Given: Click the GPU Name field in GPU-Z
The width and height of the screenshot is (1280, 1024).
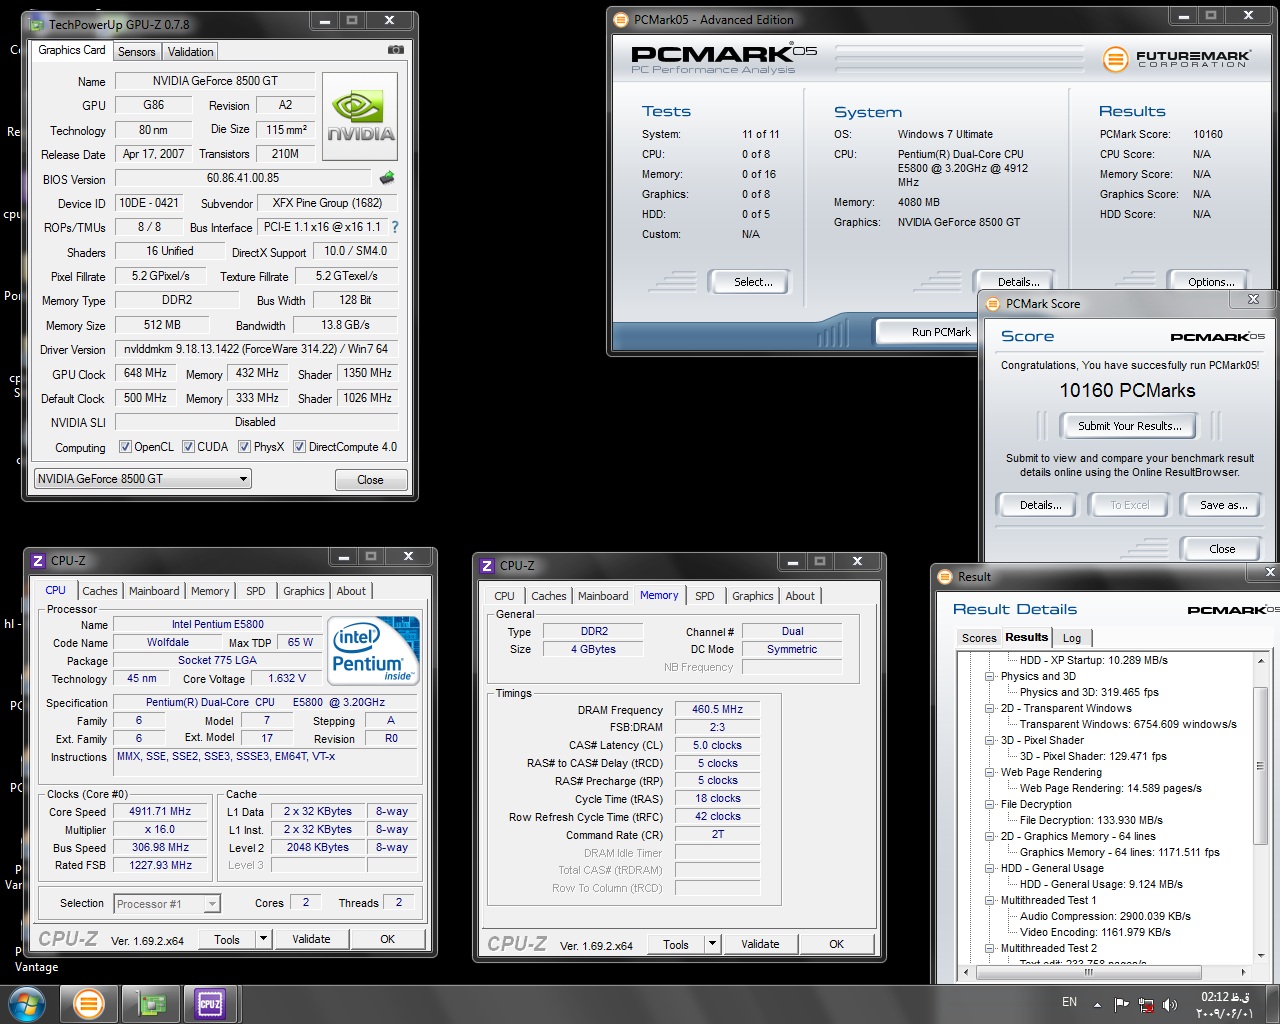Looking at the screenshot, I should tap(215, 81).
